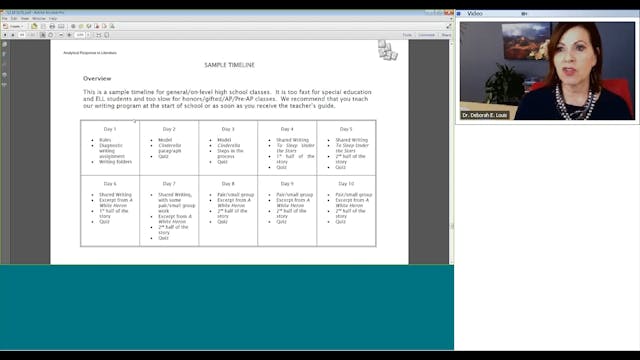
Task: Click the green speech-bubble icon beside sticky note
Action: point(89,26)
